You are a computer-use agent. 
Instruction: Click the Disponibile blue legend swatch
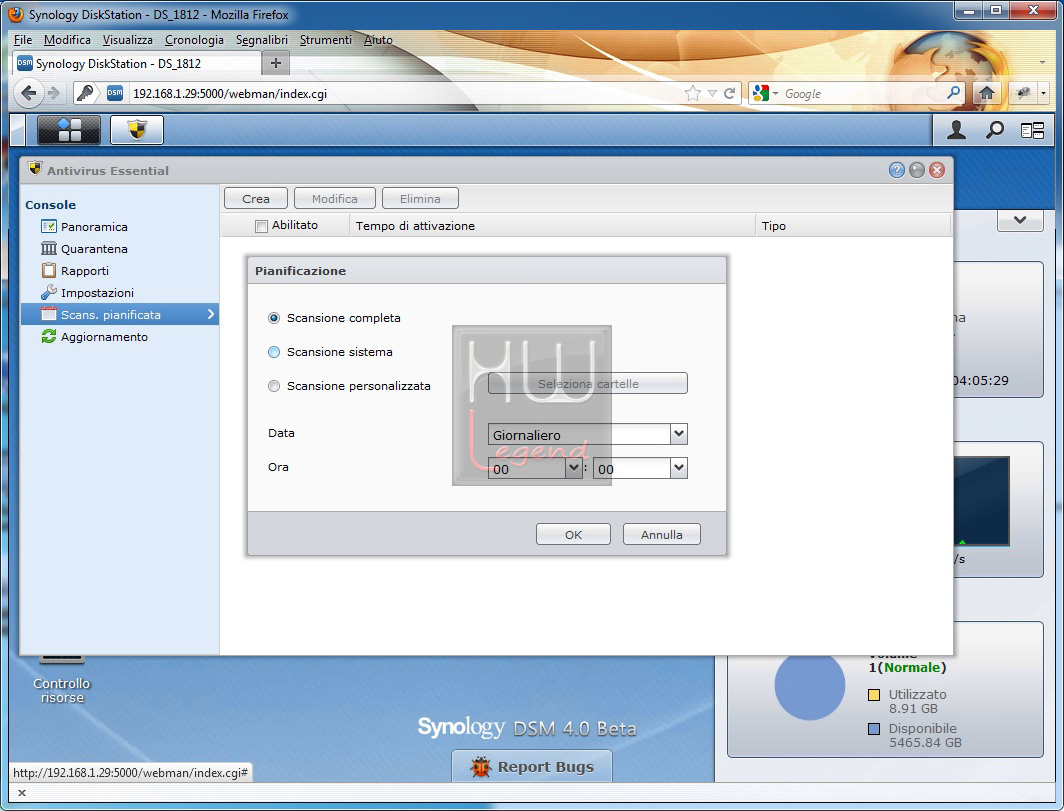pyautogui.click(x=874, y=729)
